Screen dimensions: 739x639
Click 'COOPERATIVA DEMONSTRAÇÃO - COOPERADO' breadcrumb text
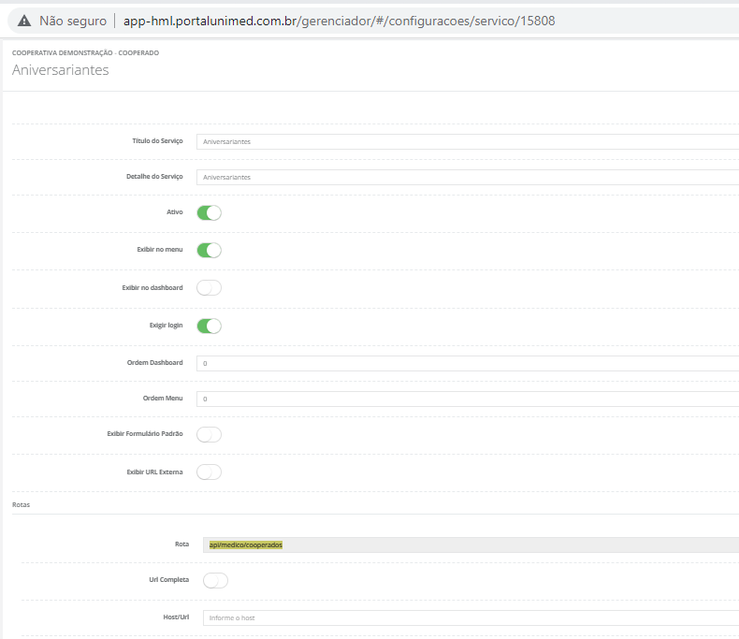85,53
